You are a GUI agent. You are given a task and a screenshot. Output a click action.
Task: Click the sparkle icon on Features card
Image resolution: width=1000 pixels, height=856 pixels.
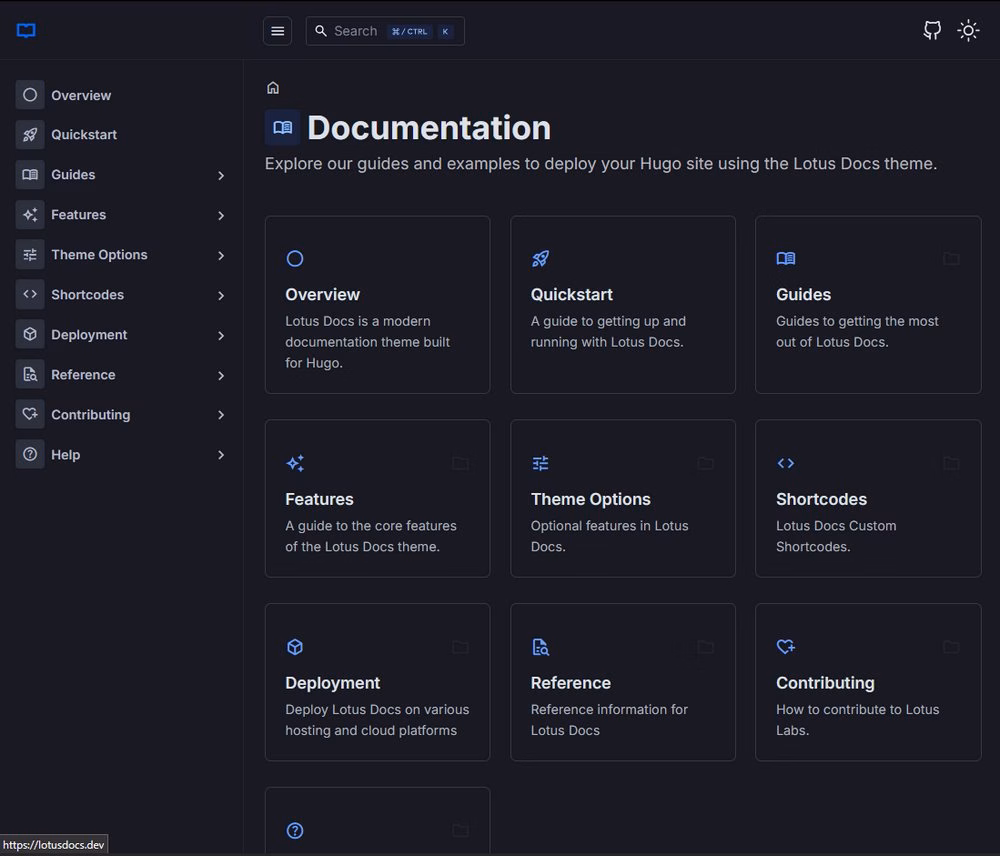click(295, 463)
